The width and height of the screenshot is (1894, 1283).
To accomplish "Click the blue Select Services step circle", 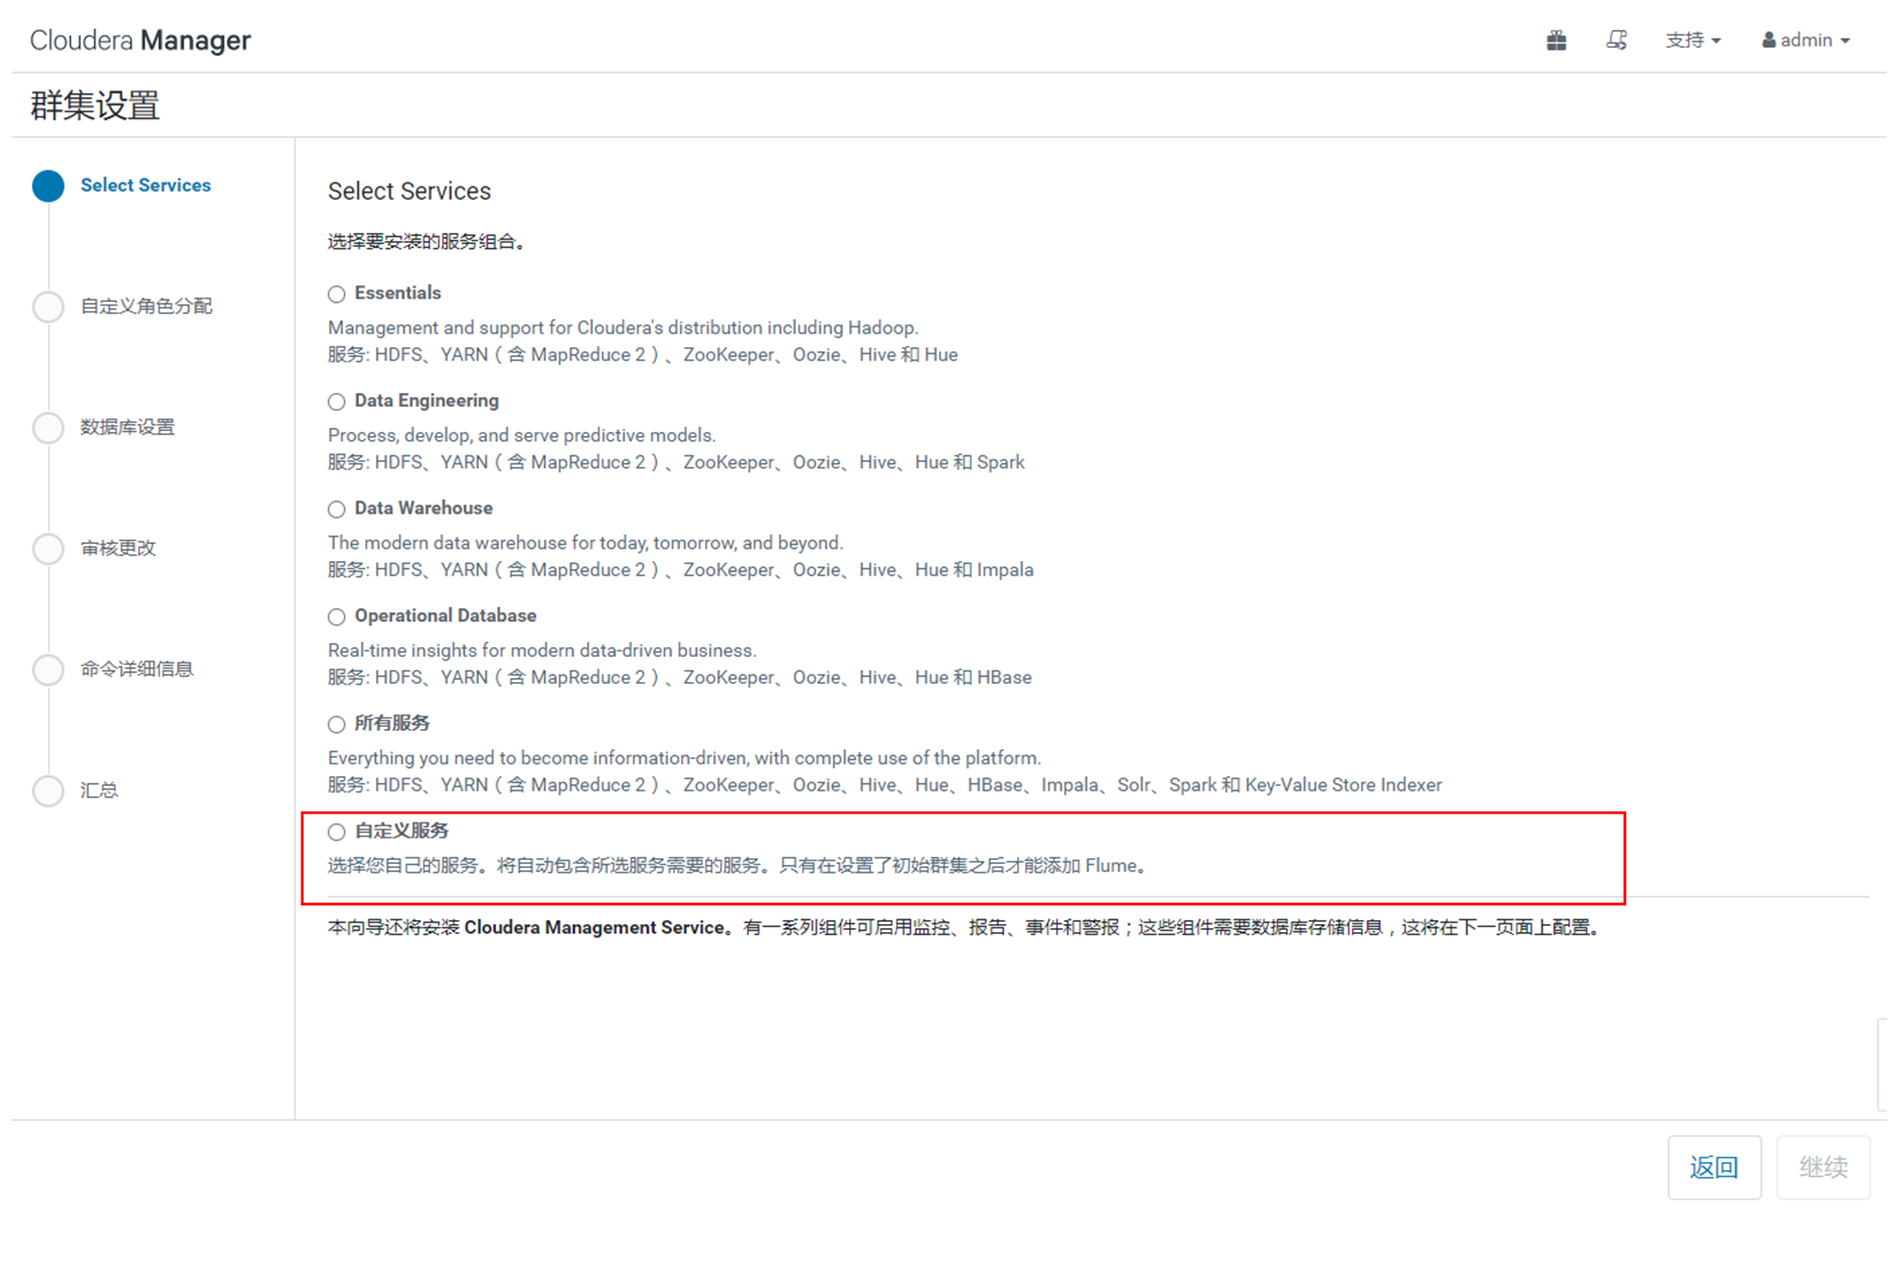I will pos(48,186).
